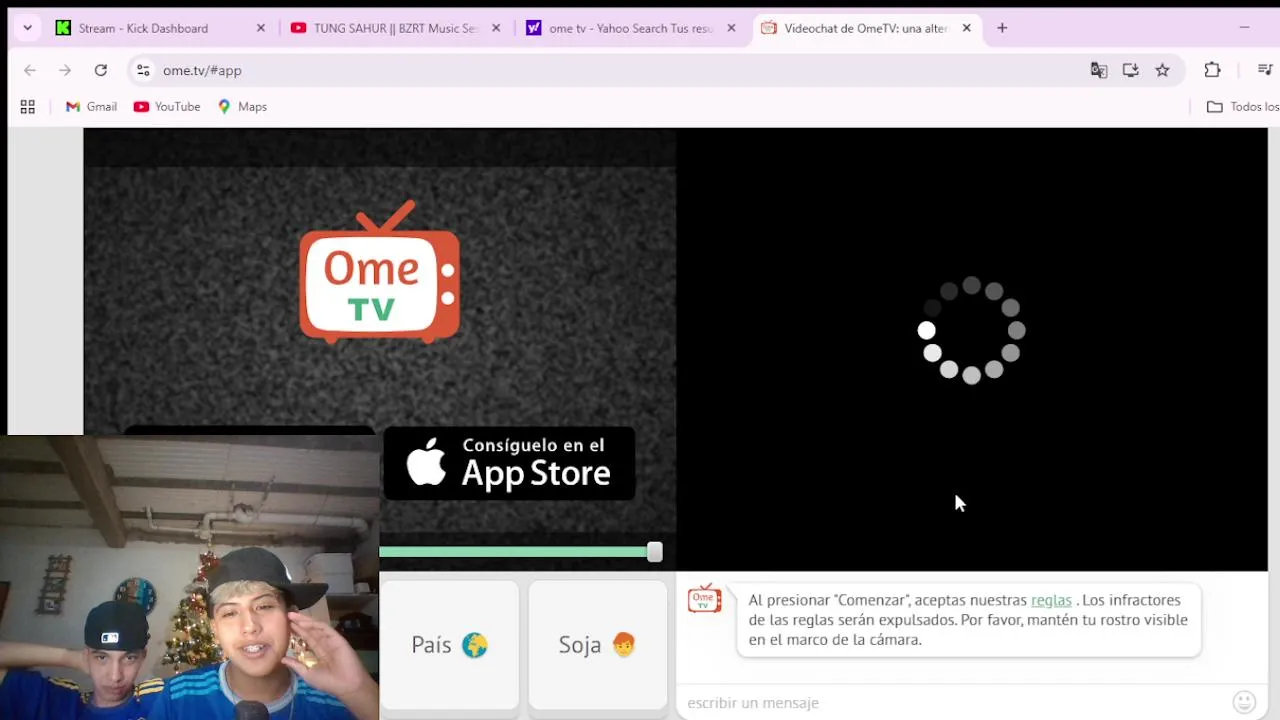The image size is (1280, 720).
Task: Close the TUNG SAHUR YouTube tab
Action: point(496,28)
